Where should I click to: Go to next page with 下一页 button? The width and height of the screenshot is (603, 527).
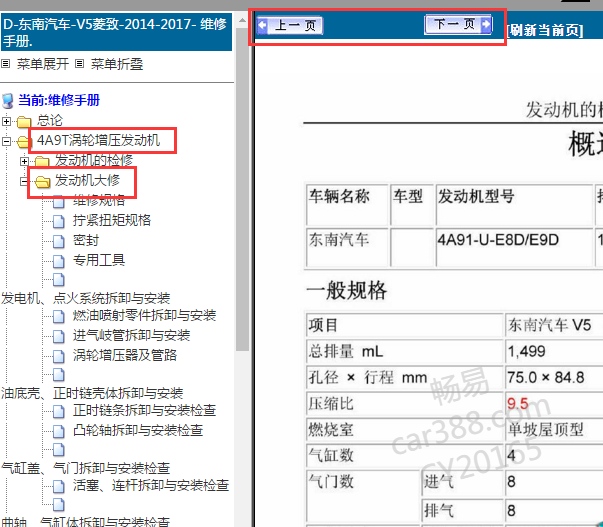tap(458, 25)
